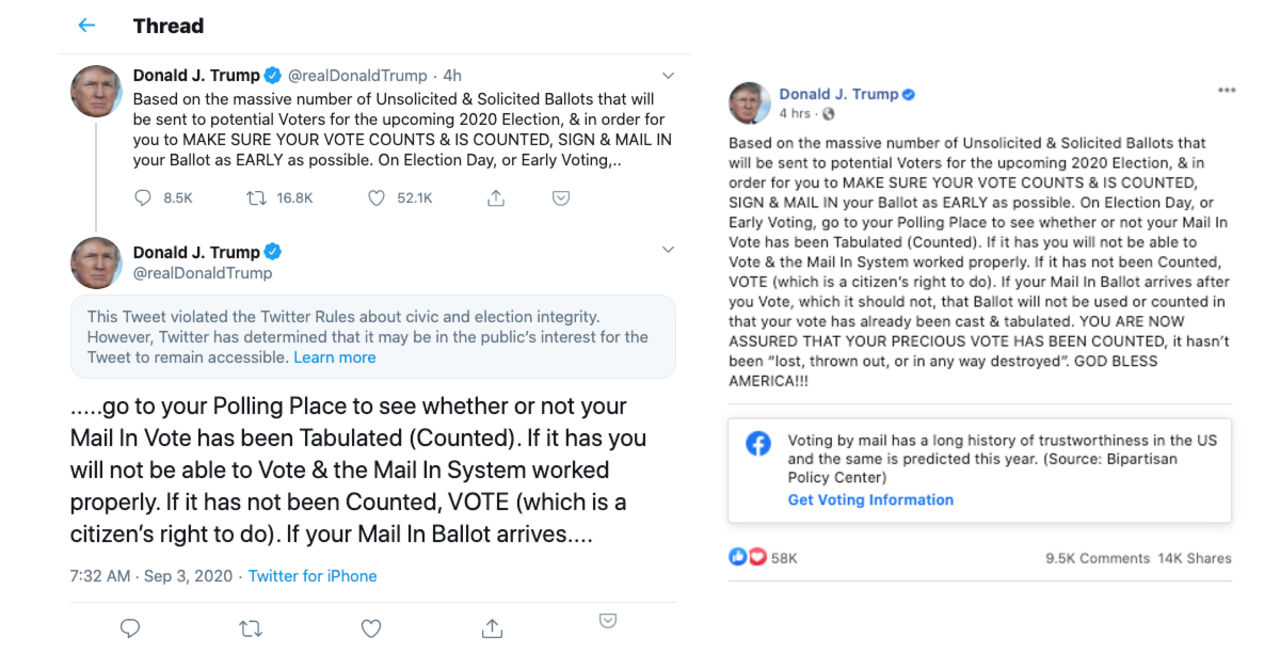
Task: Select the Facebook logo in the voting info card
Action: (x=758, y=444)
